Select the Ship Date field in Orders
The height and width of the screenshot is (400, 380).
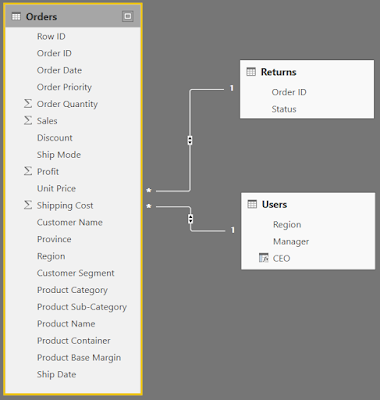pyautogui.click(x=56, y=374)
